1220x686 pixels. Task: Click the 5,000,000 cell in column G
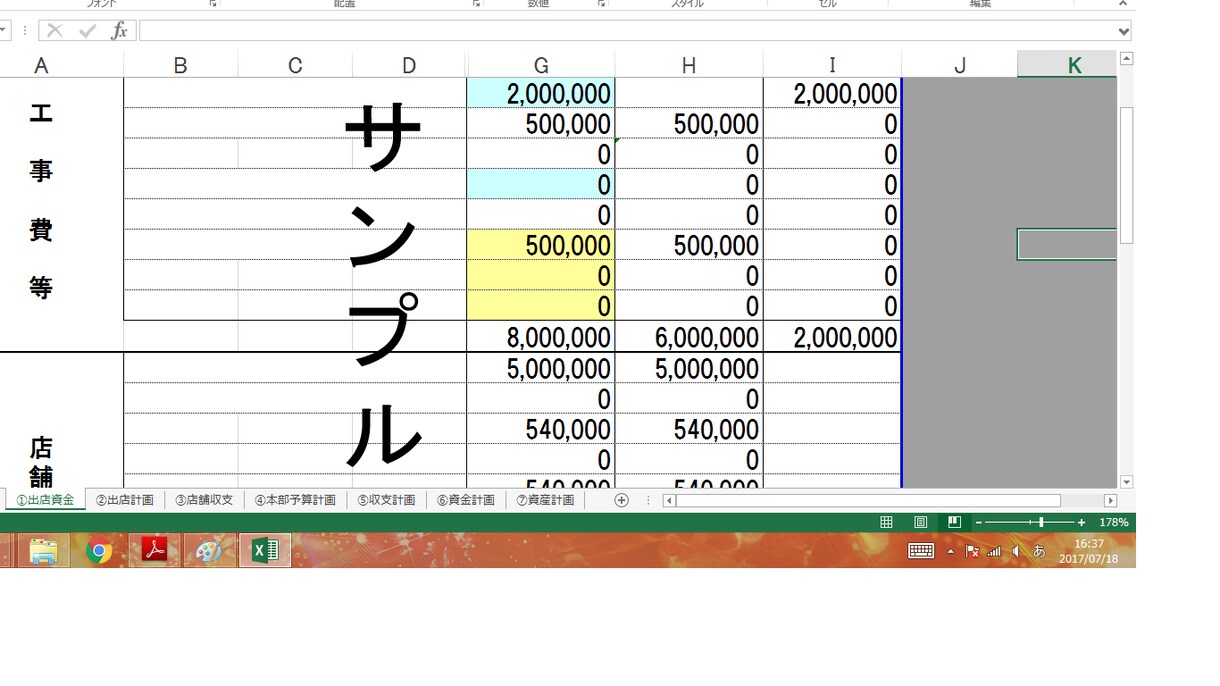541,368
